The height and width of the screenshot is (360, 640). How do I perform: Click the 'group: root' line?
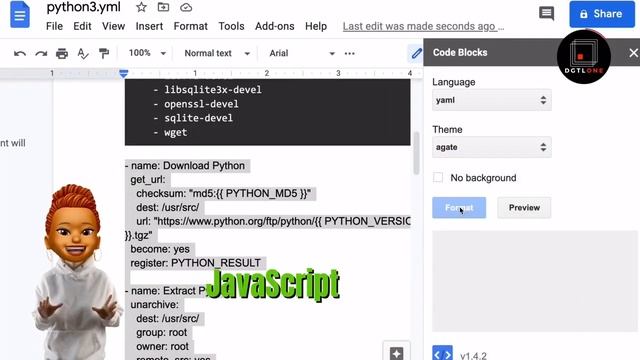click(x=162, y=332)
